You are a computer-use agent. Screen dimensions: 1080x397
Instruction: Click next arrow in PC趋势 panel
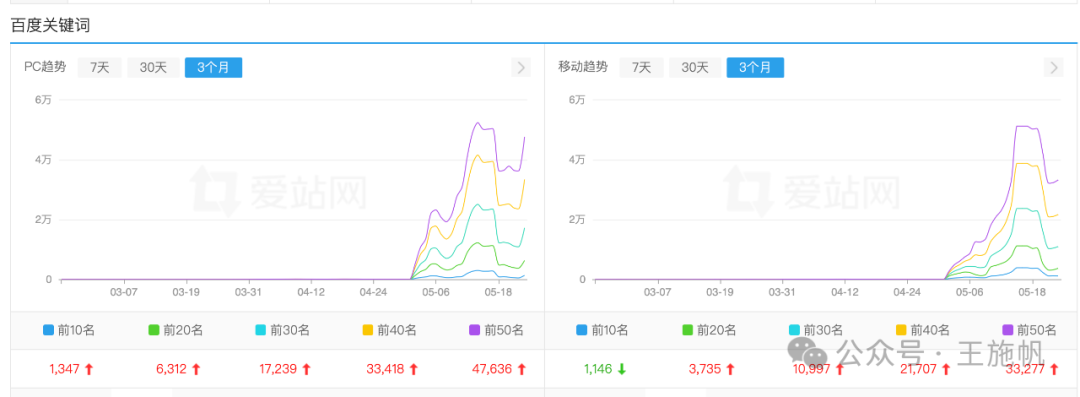coord(521,68)
